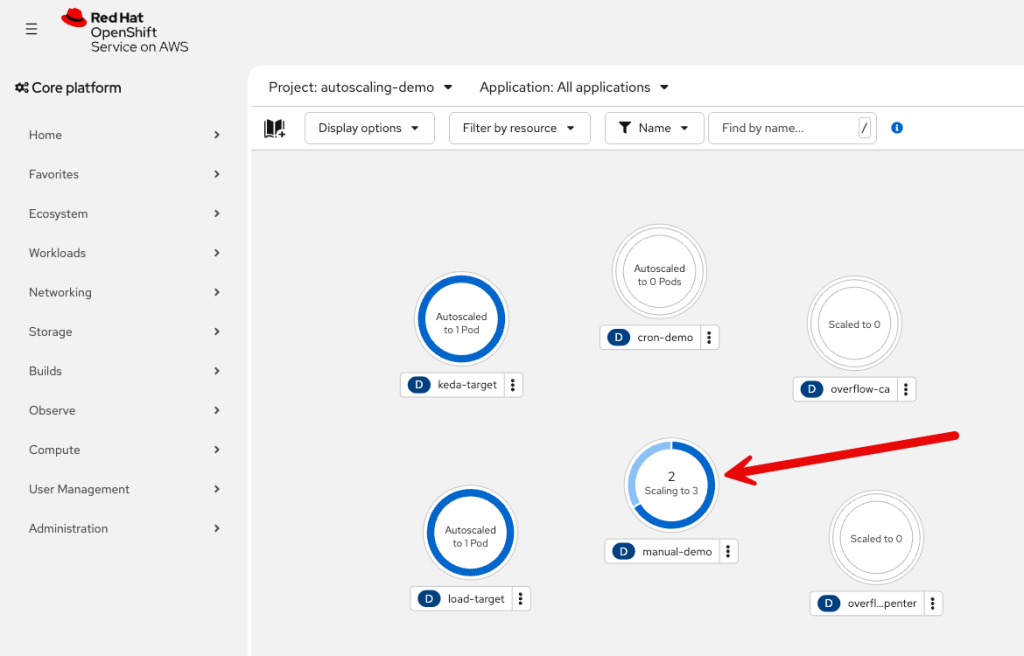The height and width of the screenshot is (656, 1024).
Task: Open kebab menu for keda-target
Action: point(513,385)
